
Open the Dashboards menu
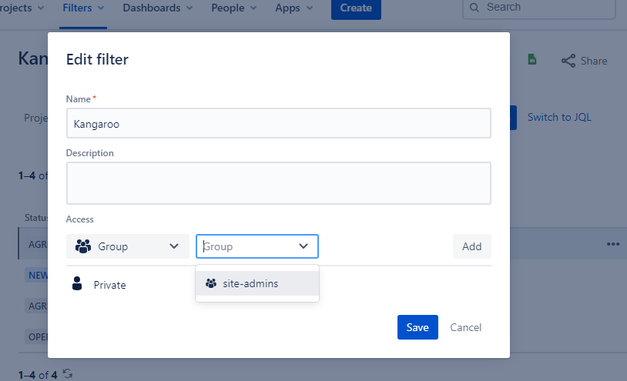(x=158, y=8)
